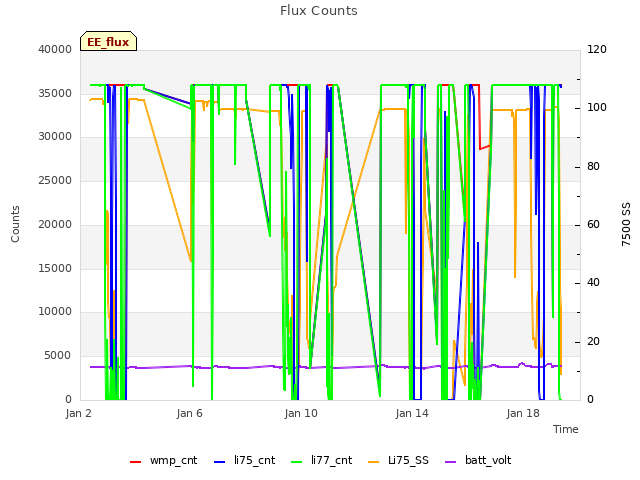The width and height of the screenshot is (640, 480).
Task: Click the 5000 left axis label
Action: pyautogui.click(x=58, y=356)
